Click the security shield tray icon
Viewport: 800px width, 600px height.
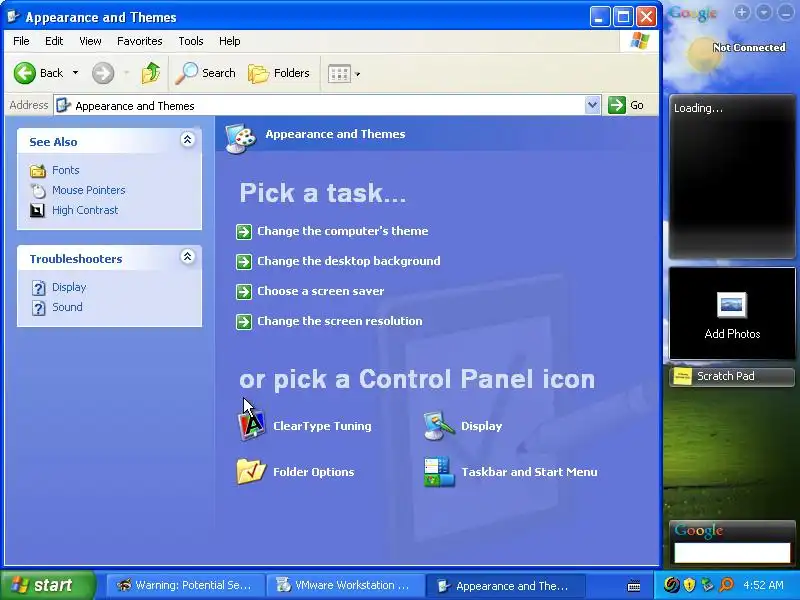[x=689, y=585]
